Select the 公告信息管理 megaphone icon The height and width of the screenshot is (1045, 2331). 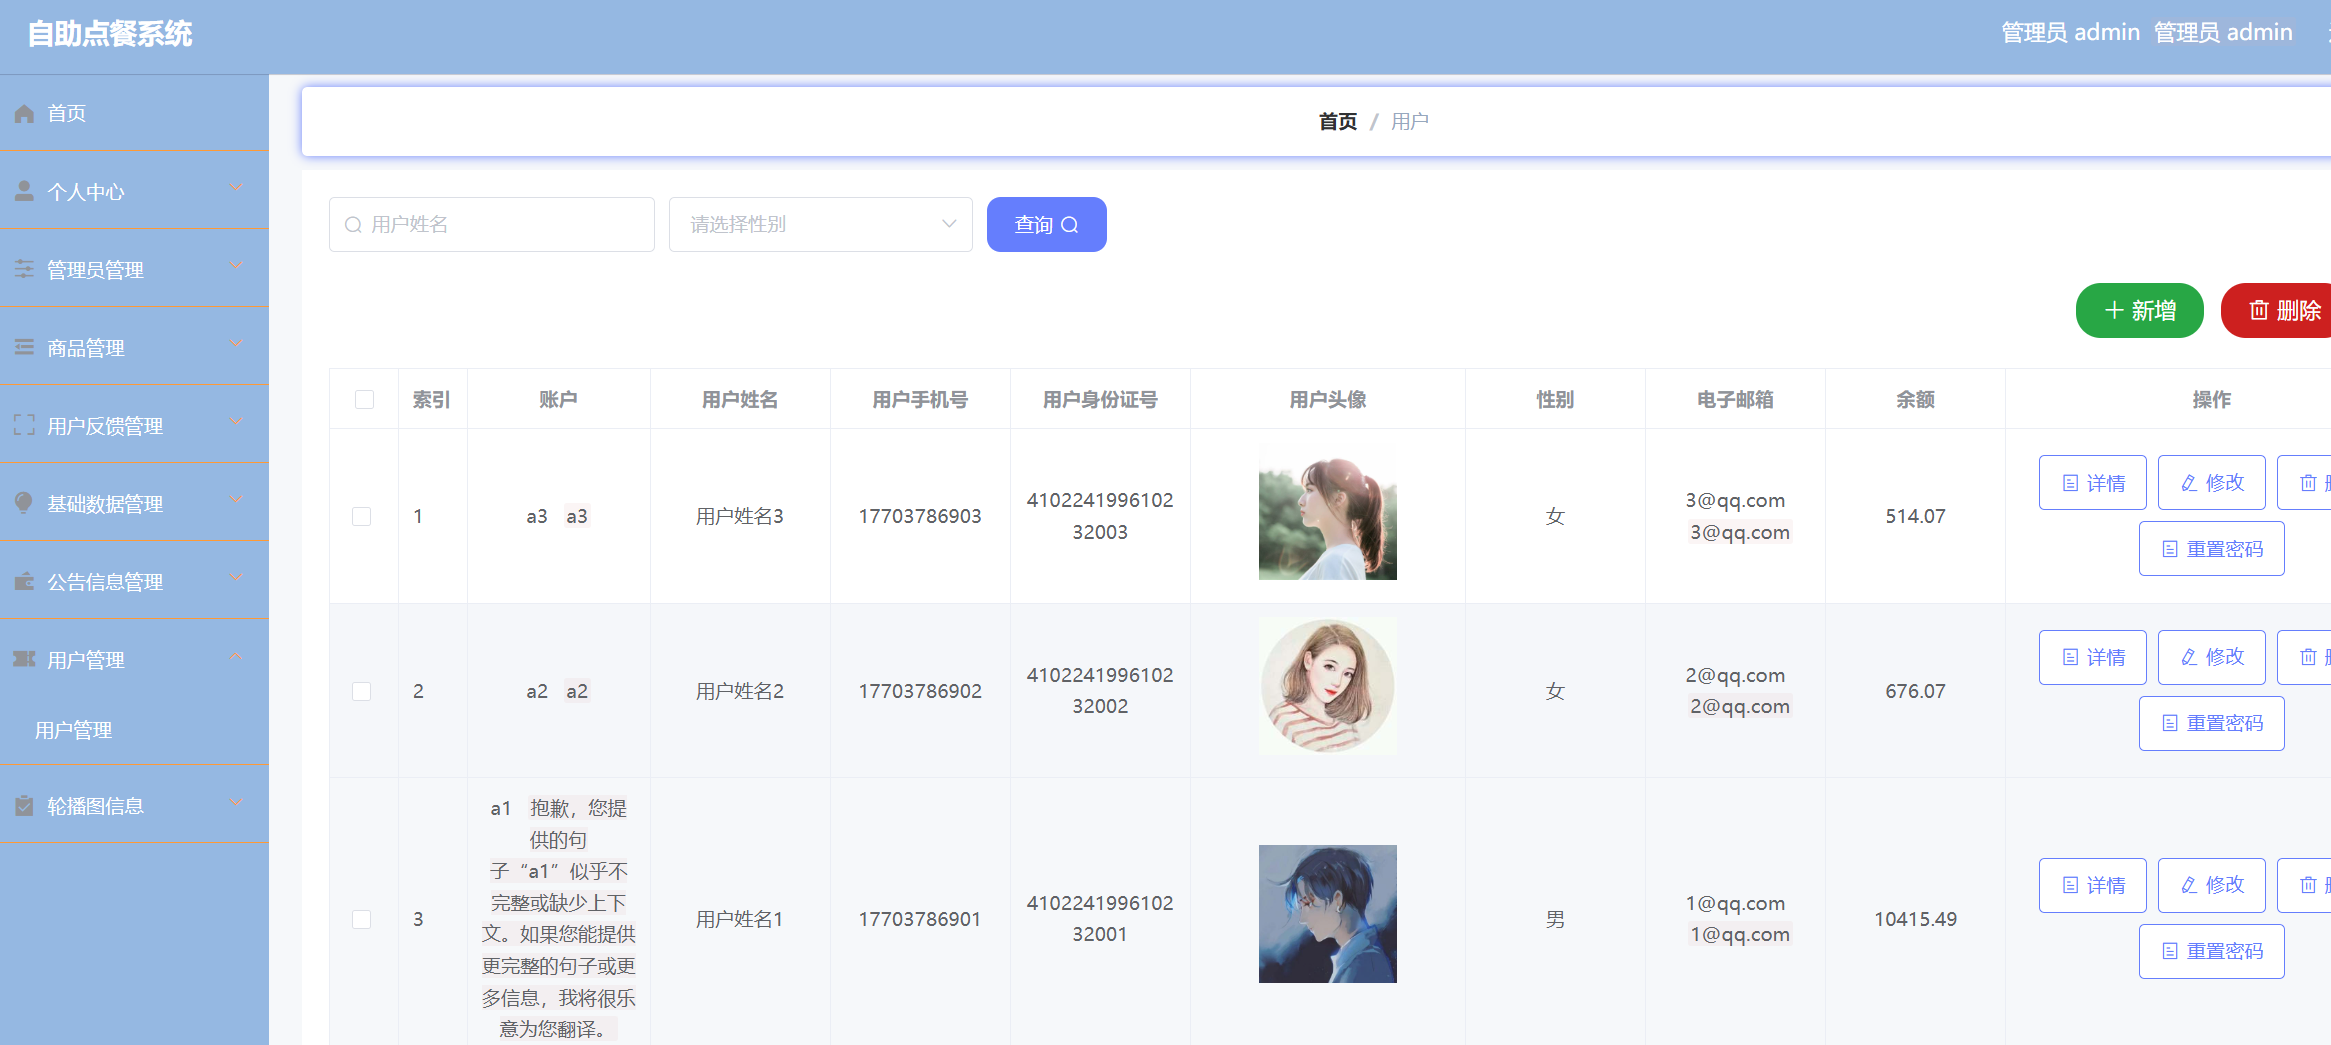[x=24, y=580]
